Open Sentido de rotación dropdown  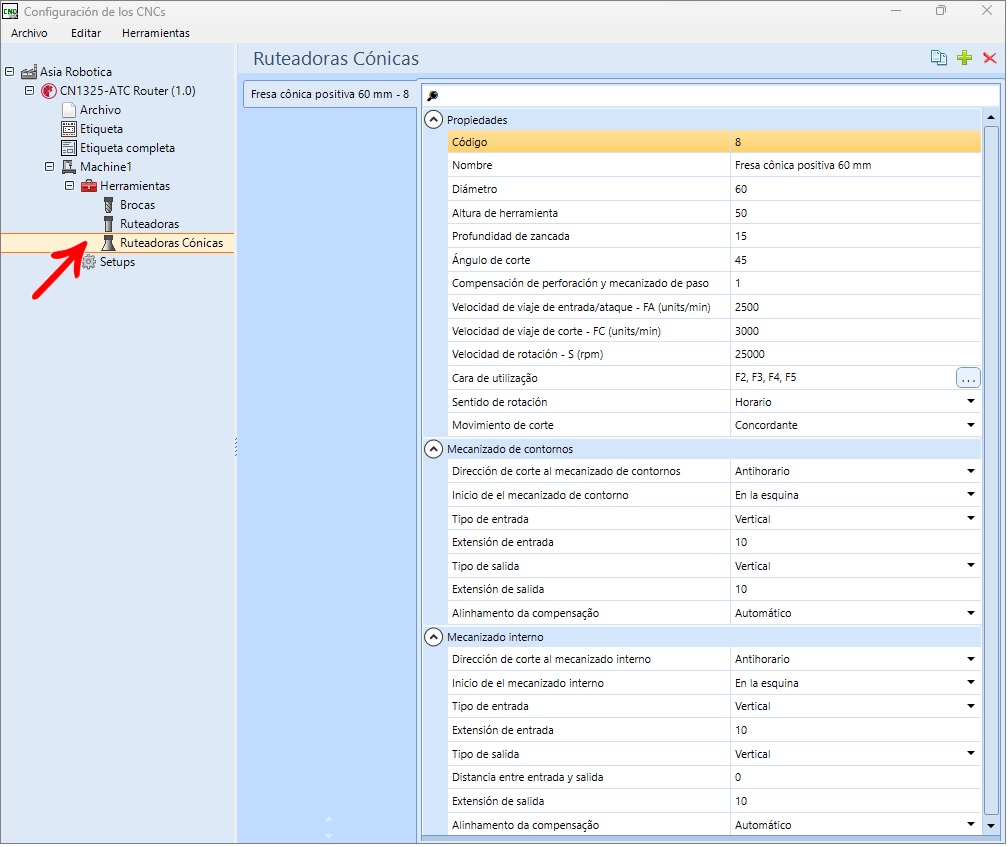[971, 402]
